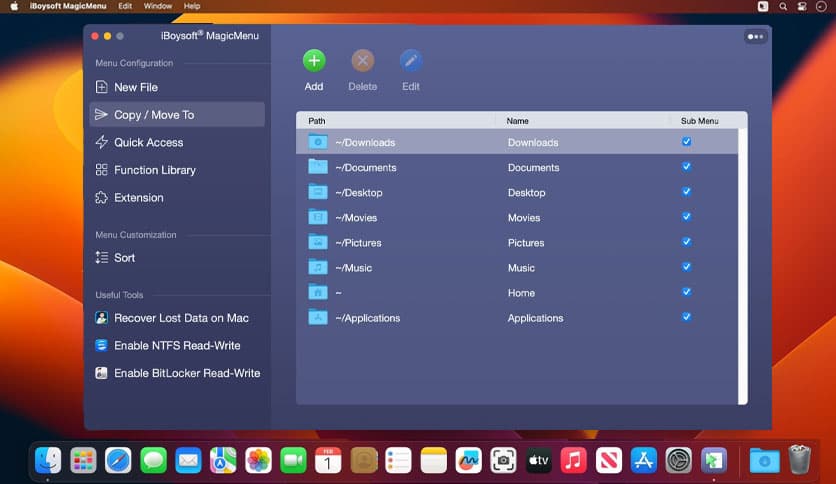Select the ~/Desktop path text
This screenshot has width=836, height=484.
359,193
